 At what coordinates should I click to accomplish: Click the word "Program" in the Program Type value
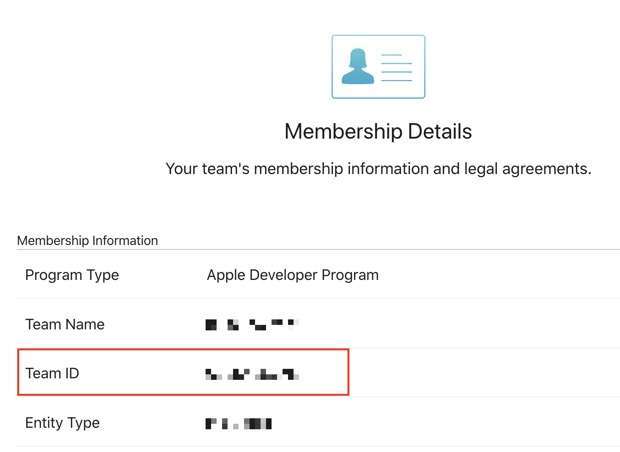pyautogui.click(x=349, y=275)
